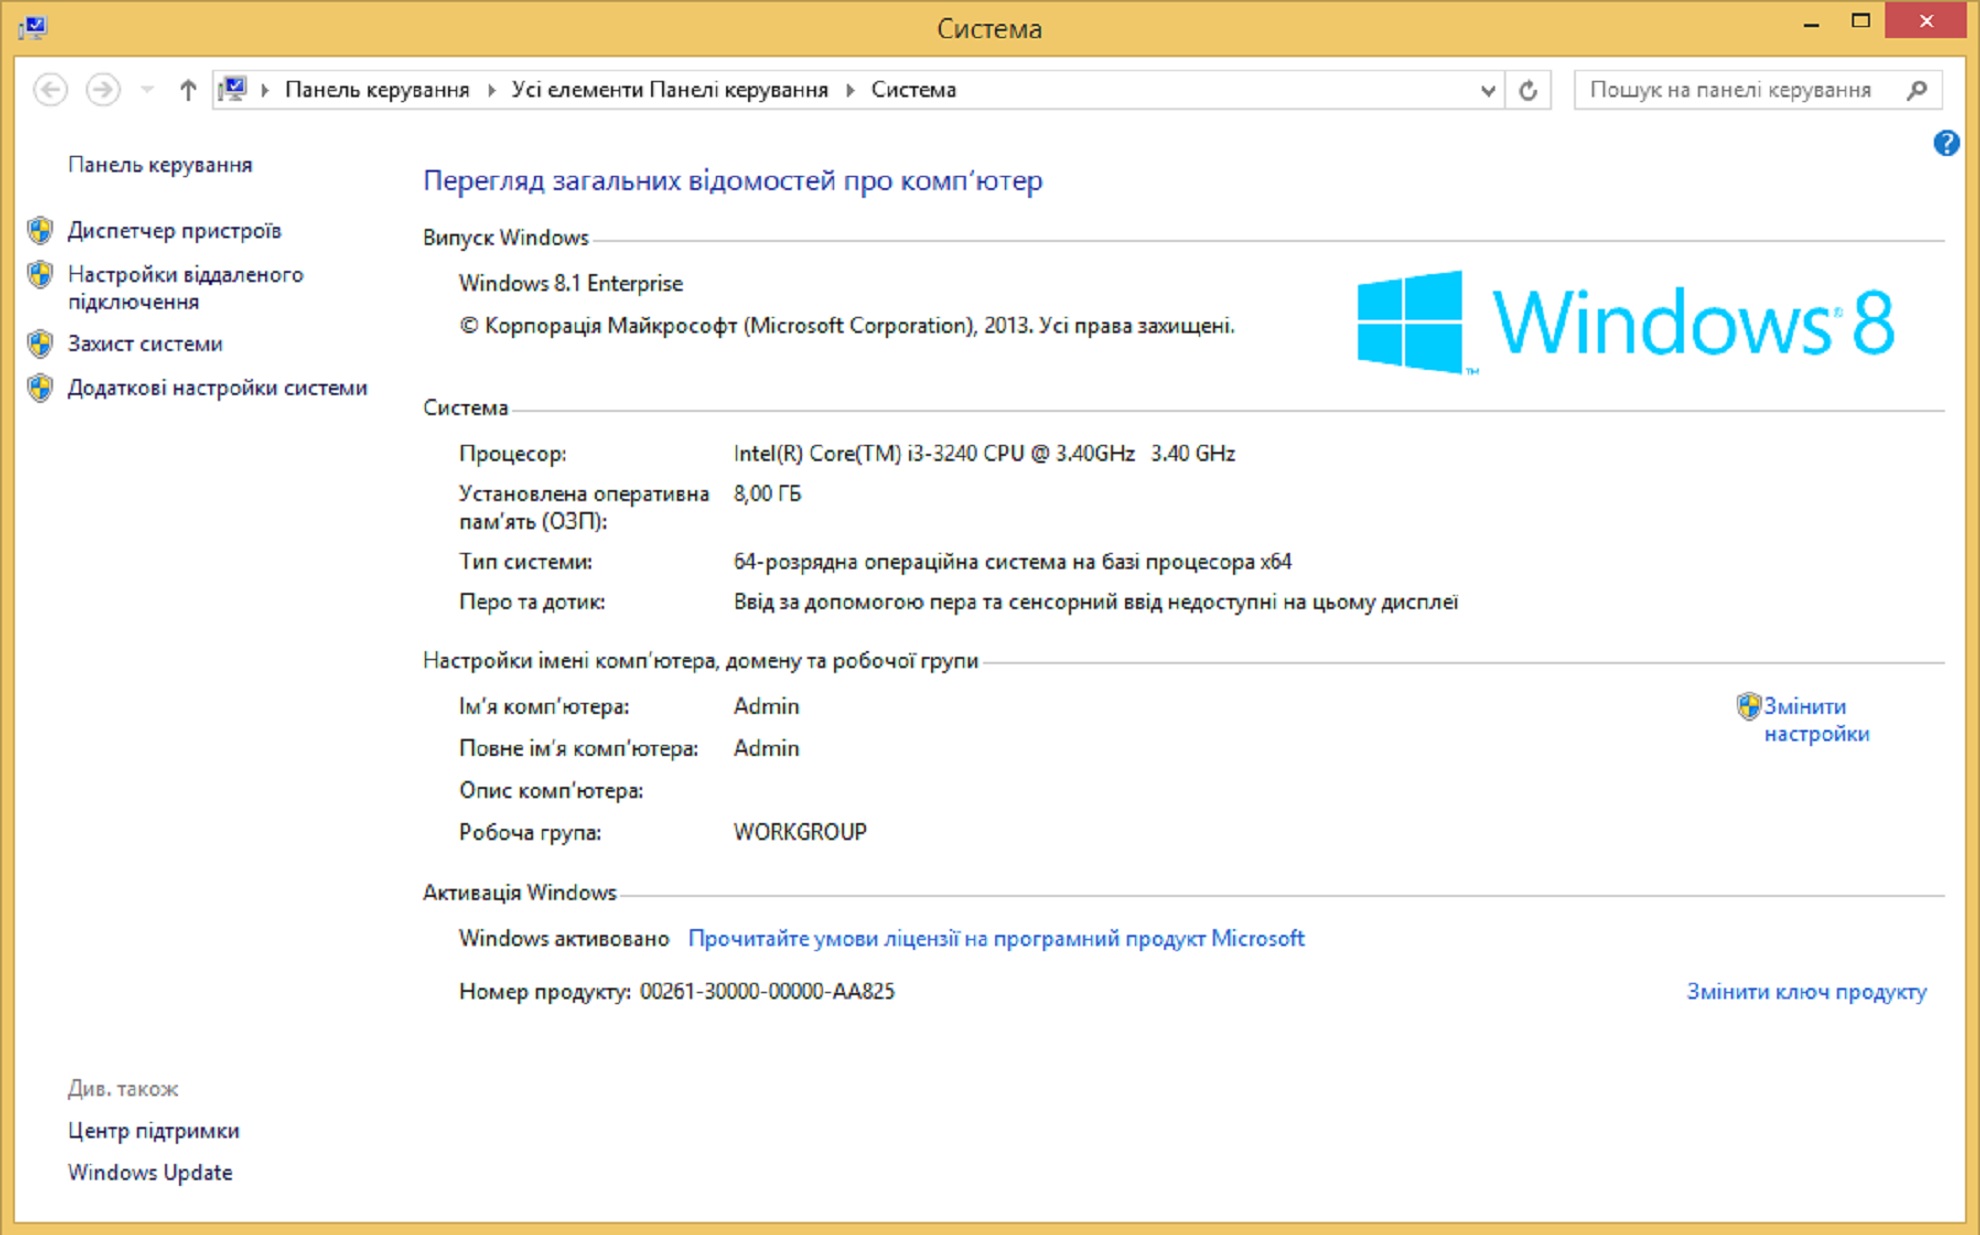Image resolution: width=1980 pixels, height=1235 pixels.
Task: Click the blue help question mark icon
Action: [1945, 143]
